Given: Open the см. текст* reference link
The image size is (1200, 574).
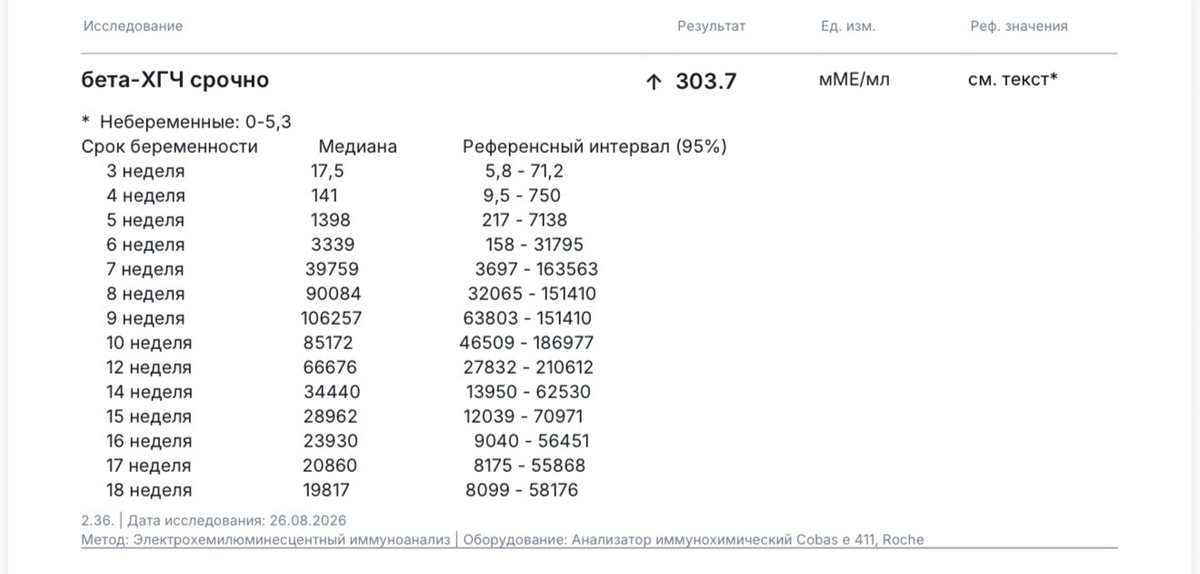Looking at the screenshot, I should pyautogui.click(x=1012, y=79).
